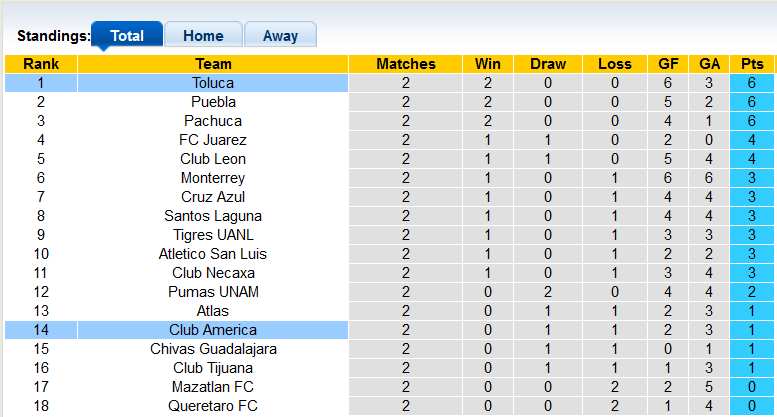Screen dimensions: 777x417
Task: Click Cruz Azul team name
Action: [x=213, y=197]
